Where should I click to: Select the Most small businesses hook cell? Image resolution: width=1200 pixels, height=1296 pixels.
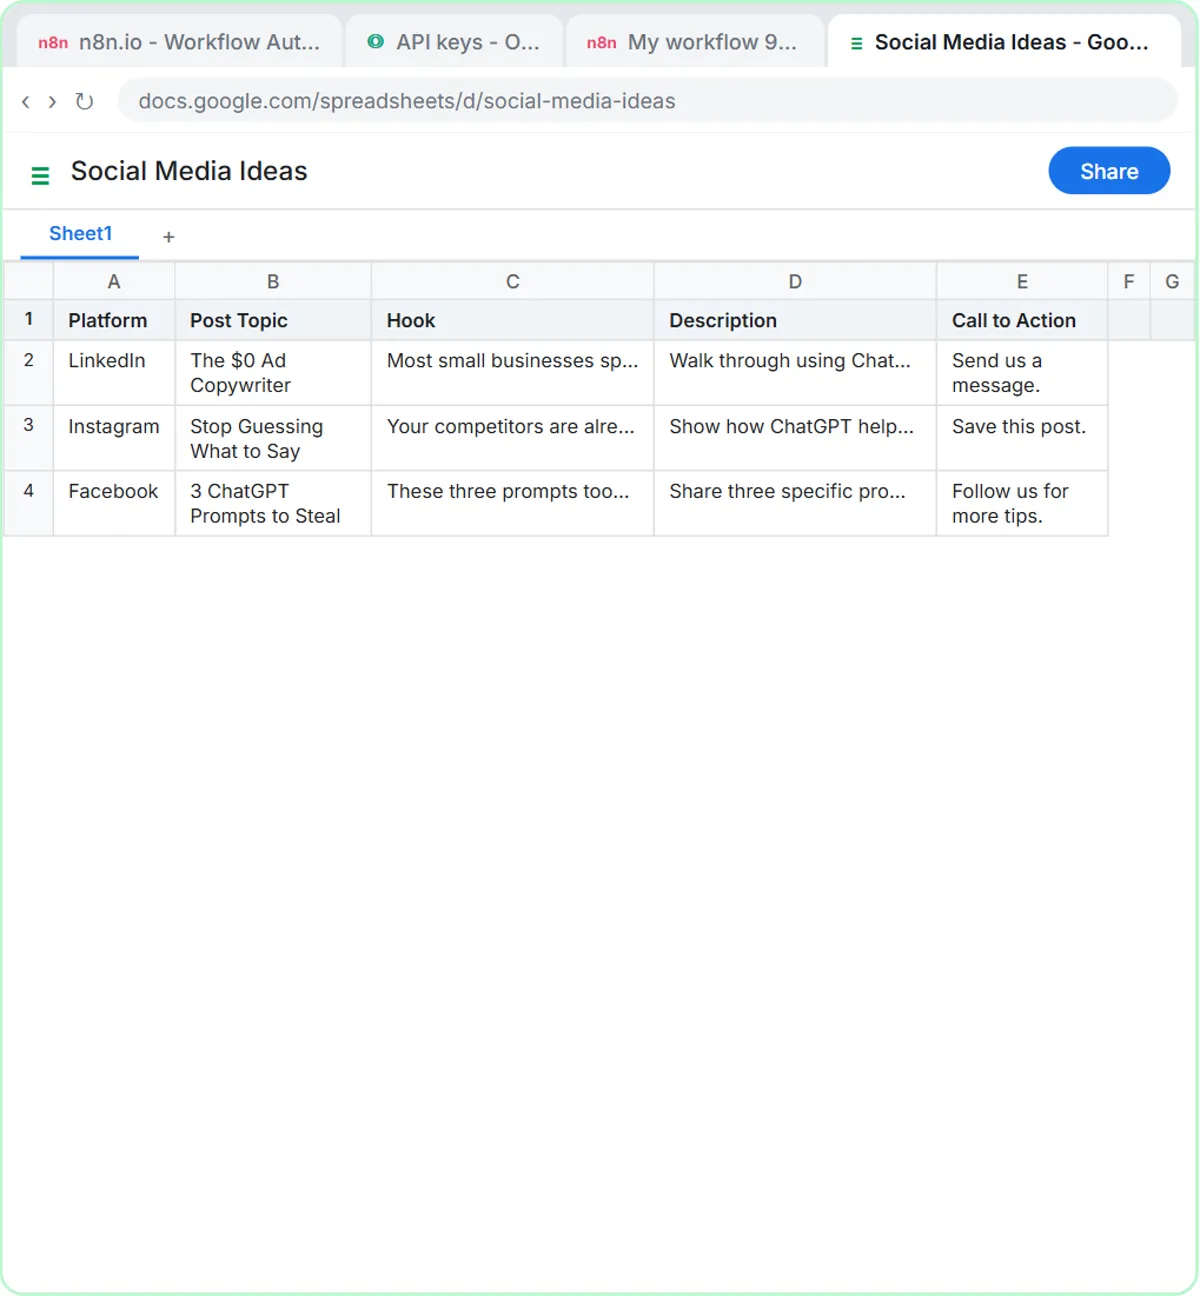[513, 372]
